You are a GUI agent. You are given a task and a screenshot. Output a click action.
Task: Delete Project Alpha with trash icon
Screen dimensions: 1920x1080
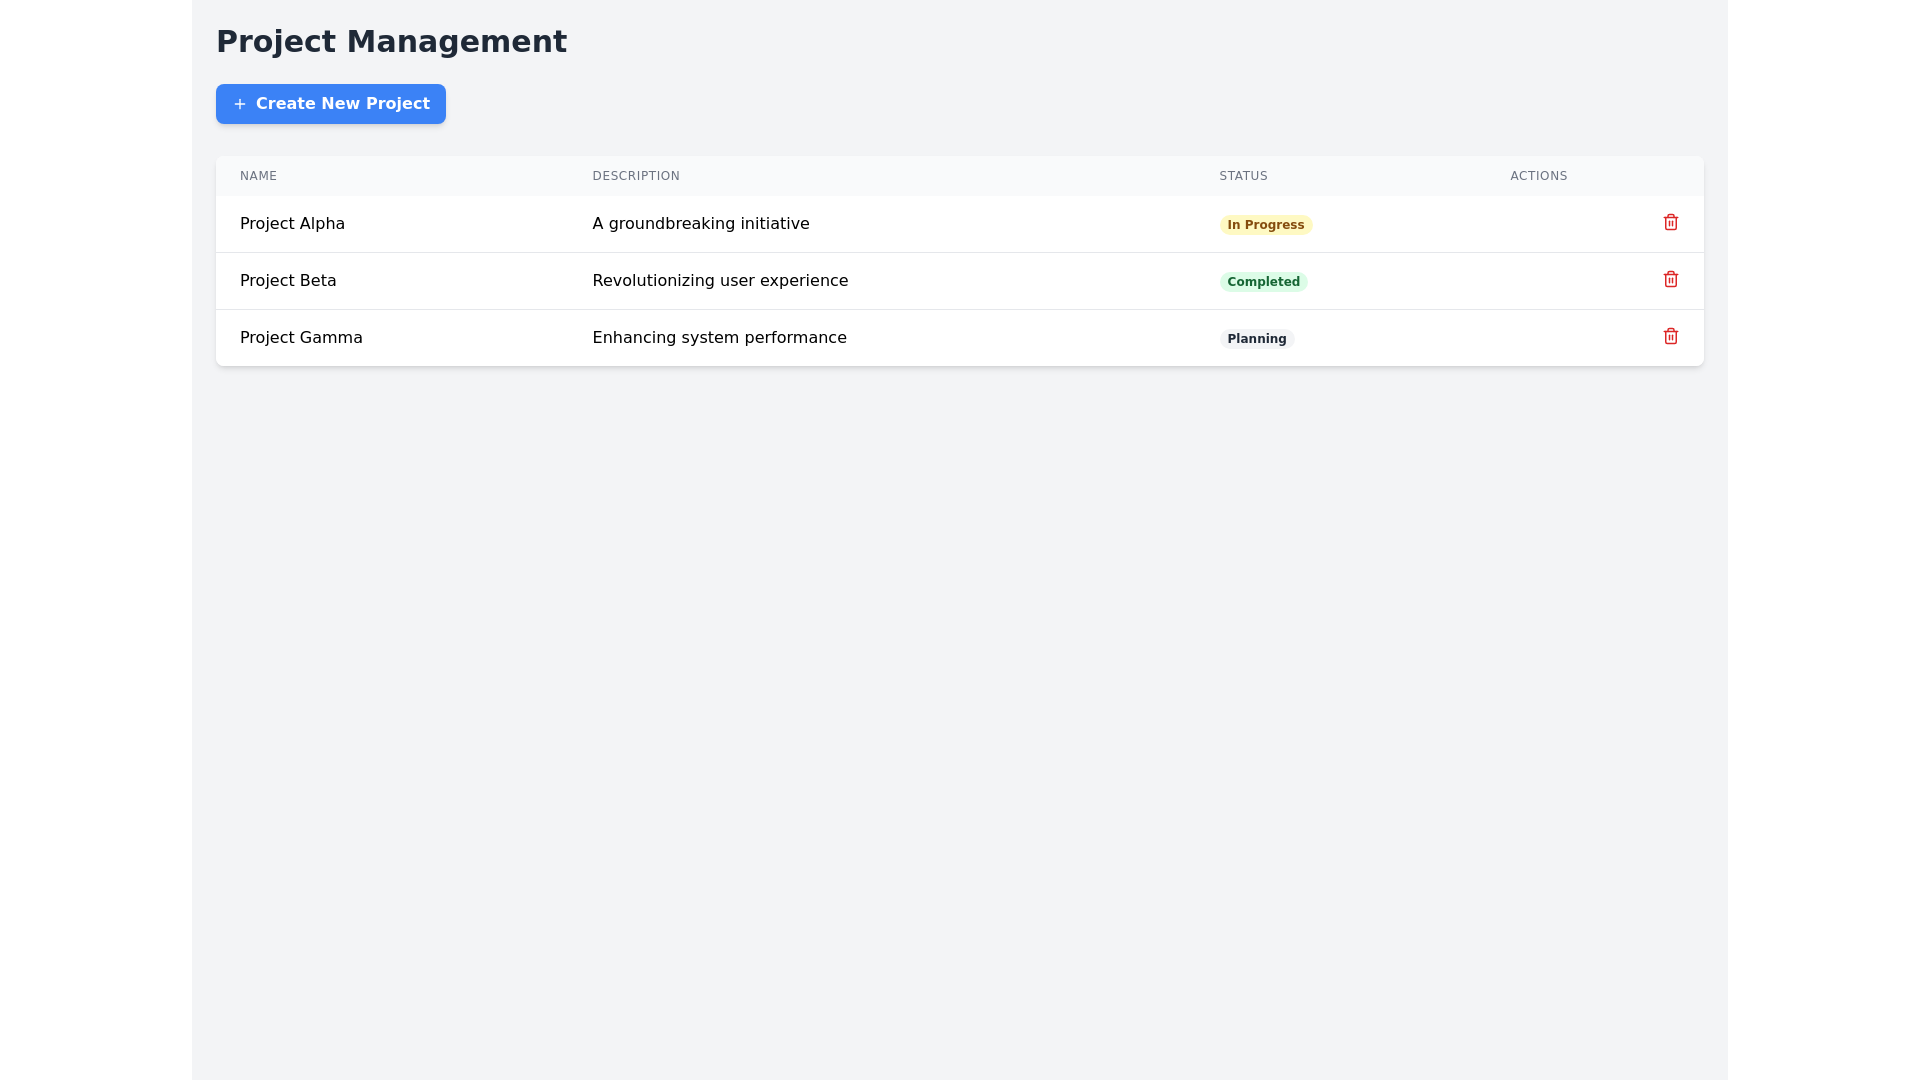[1670, 222]
